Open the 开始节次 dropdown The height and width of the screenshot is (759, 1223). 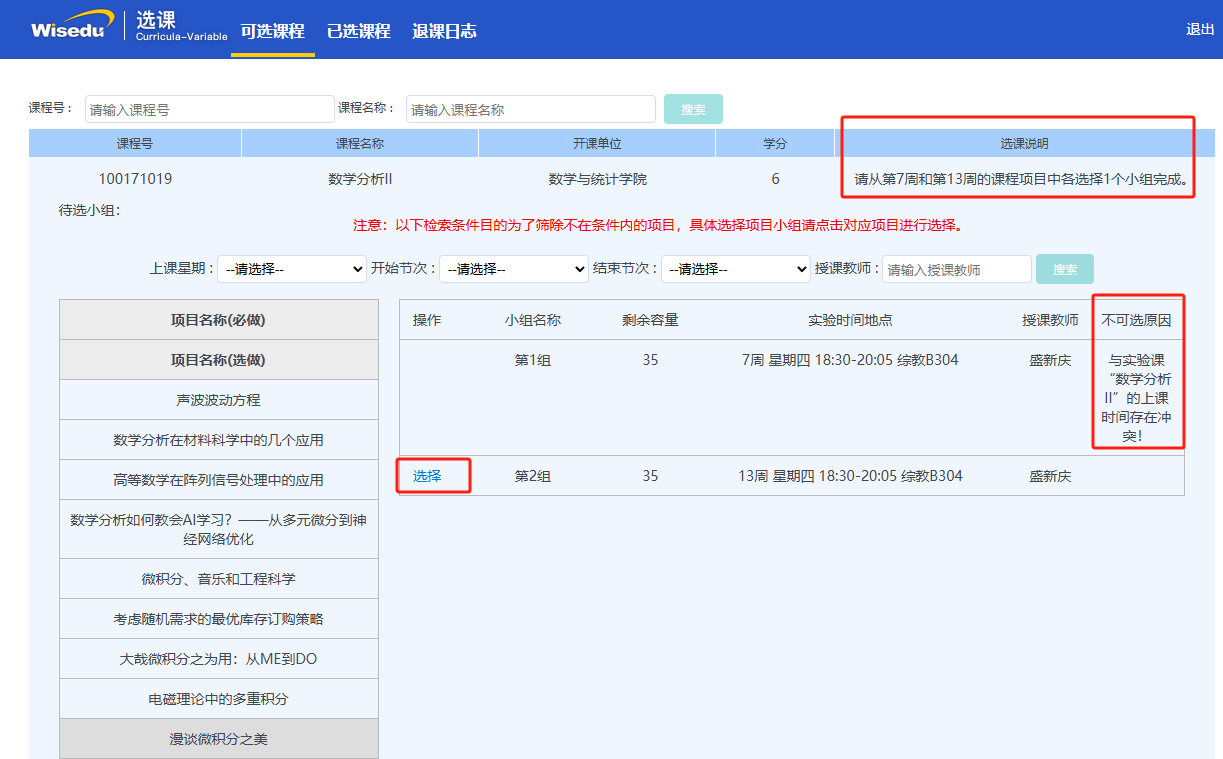tap(514, 269)
